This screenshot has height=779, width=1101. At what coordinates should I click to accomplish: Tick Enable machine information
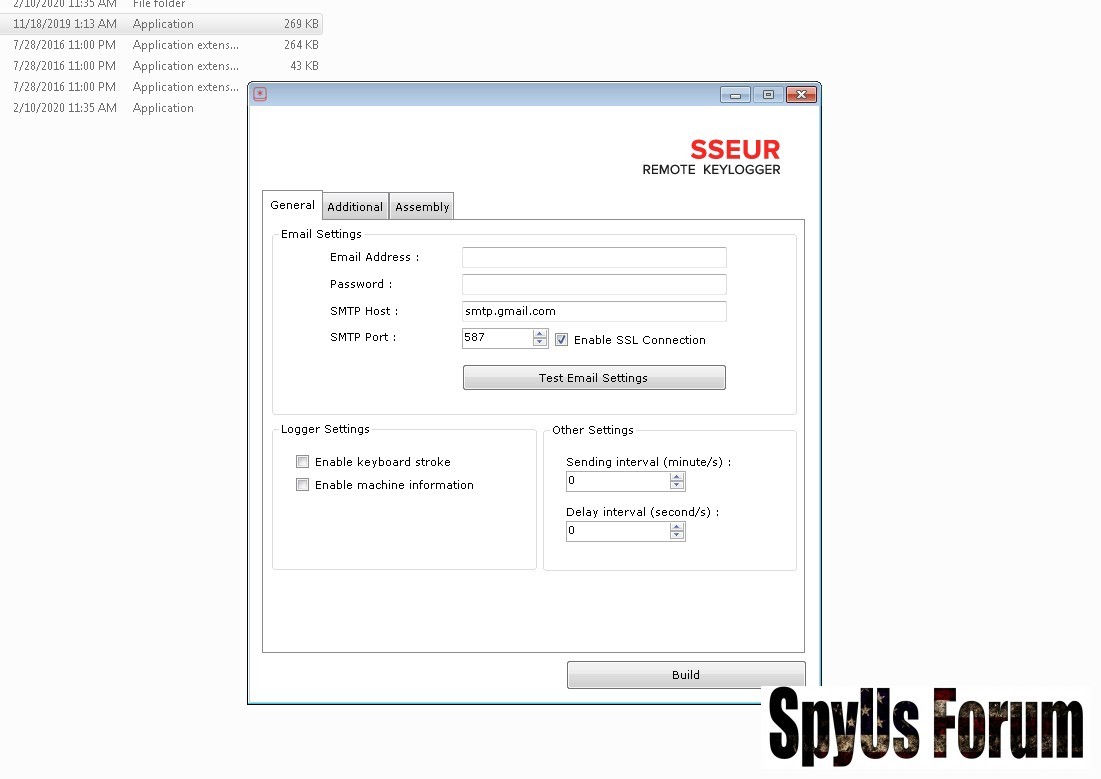coord(303,485)
